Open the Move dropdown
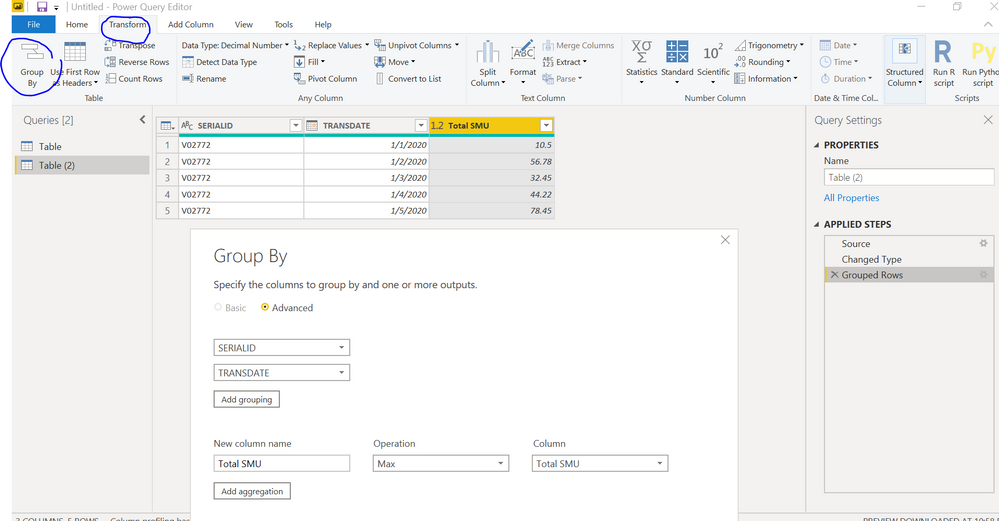 coord(395,62)
